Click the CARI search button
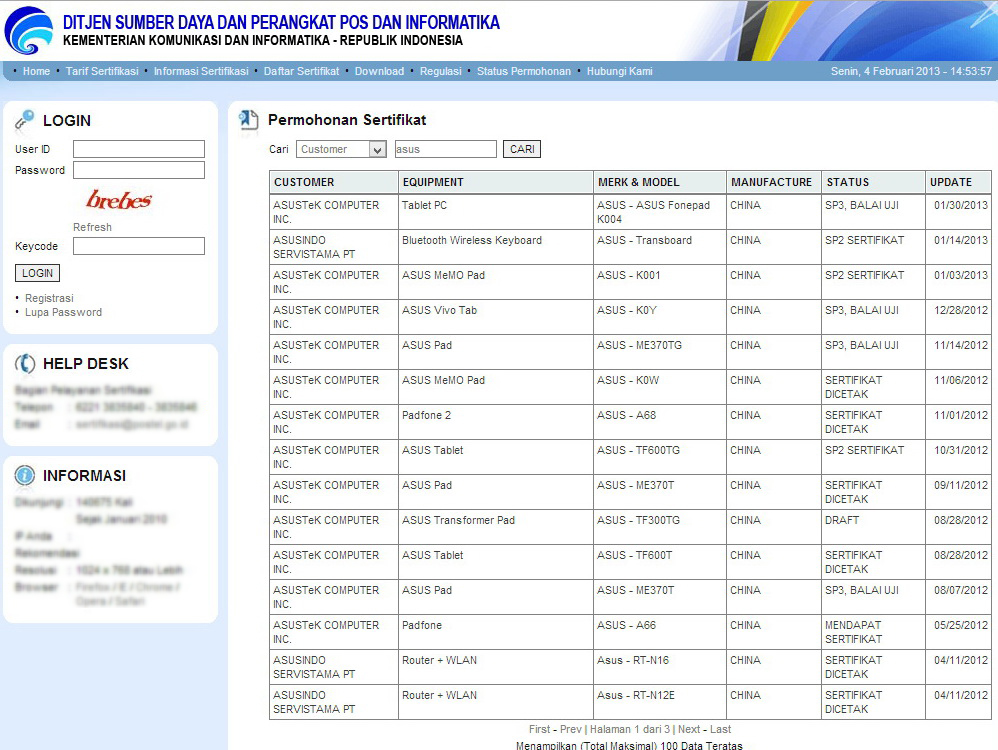Viewport: 998px width, 750px height. (522, 149)
